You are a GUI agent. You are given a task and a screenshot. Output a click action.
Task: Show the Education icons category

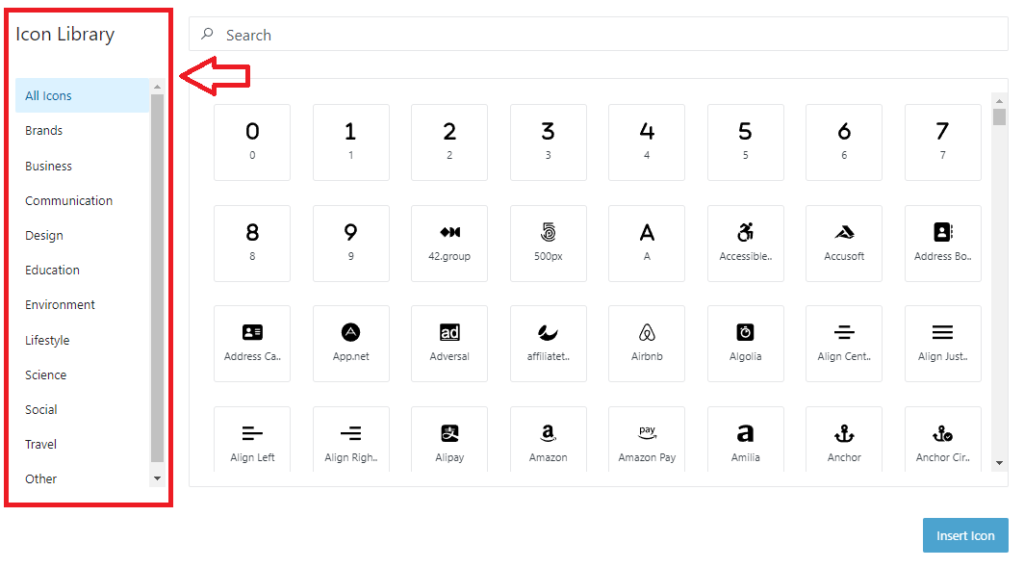(52, 270)
